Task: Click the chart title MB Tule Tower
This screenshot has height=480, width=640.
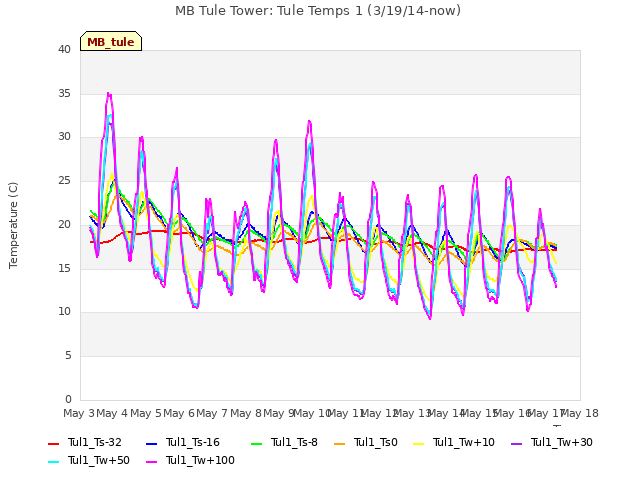Action: tap(318, 11)
